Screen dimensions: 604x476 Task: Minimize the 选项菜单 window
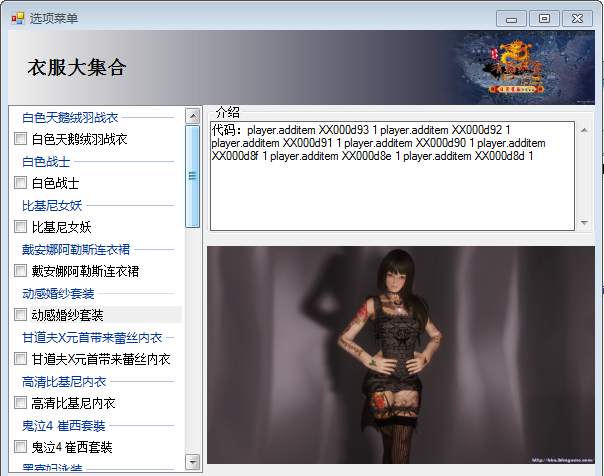click(512, 18)
